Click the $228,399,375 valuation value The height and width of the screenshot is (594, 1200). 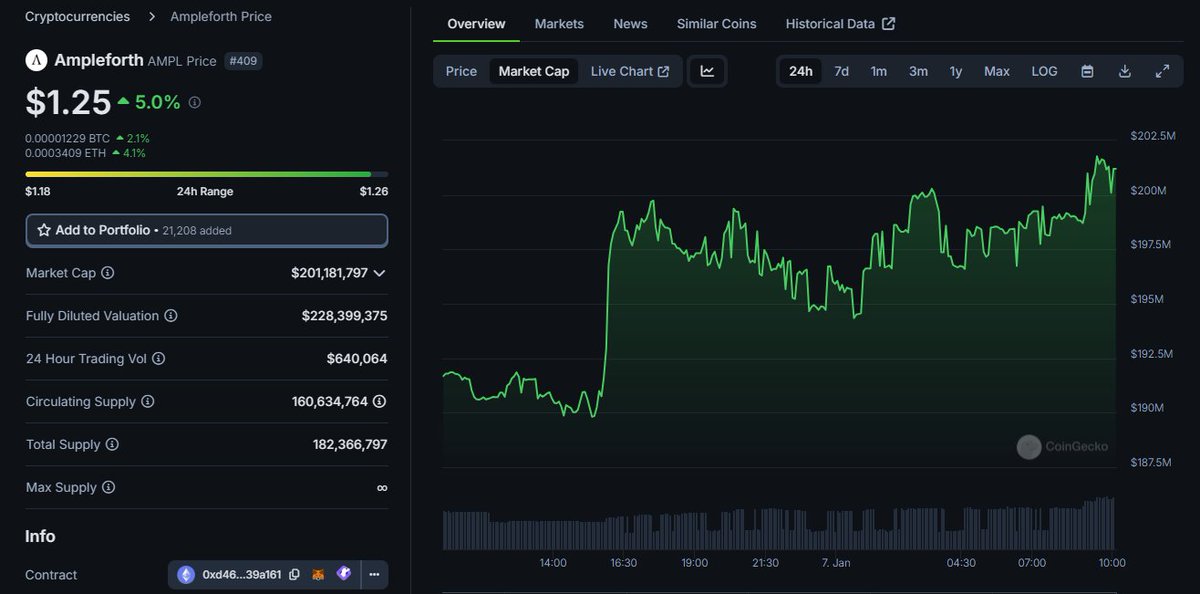345,316
